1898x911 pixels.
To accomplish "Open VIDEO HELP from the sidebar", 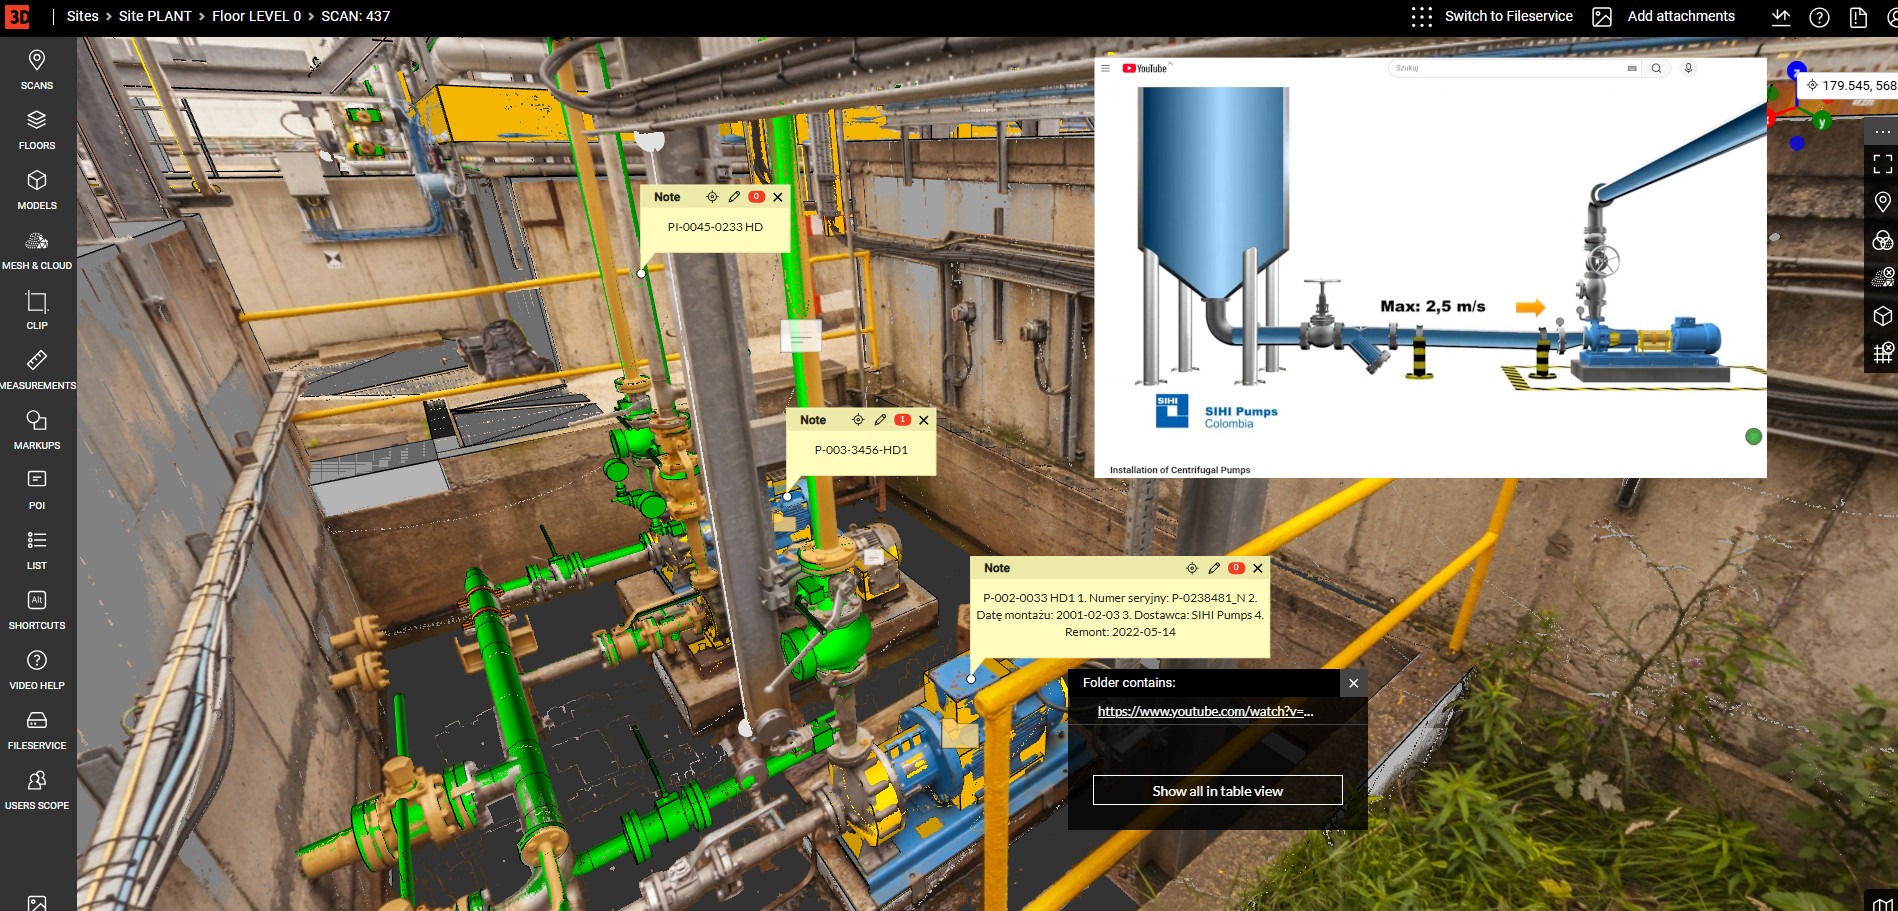I will (36, 670).
